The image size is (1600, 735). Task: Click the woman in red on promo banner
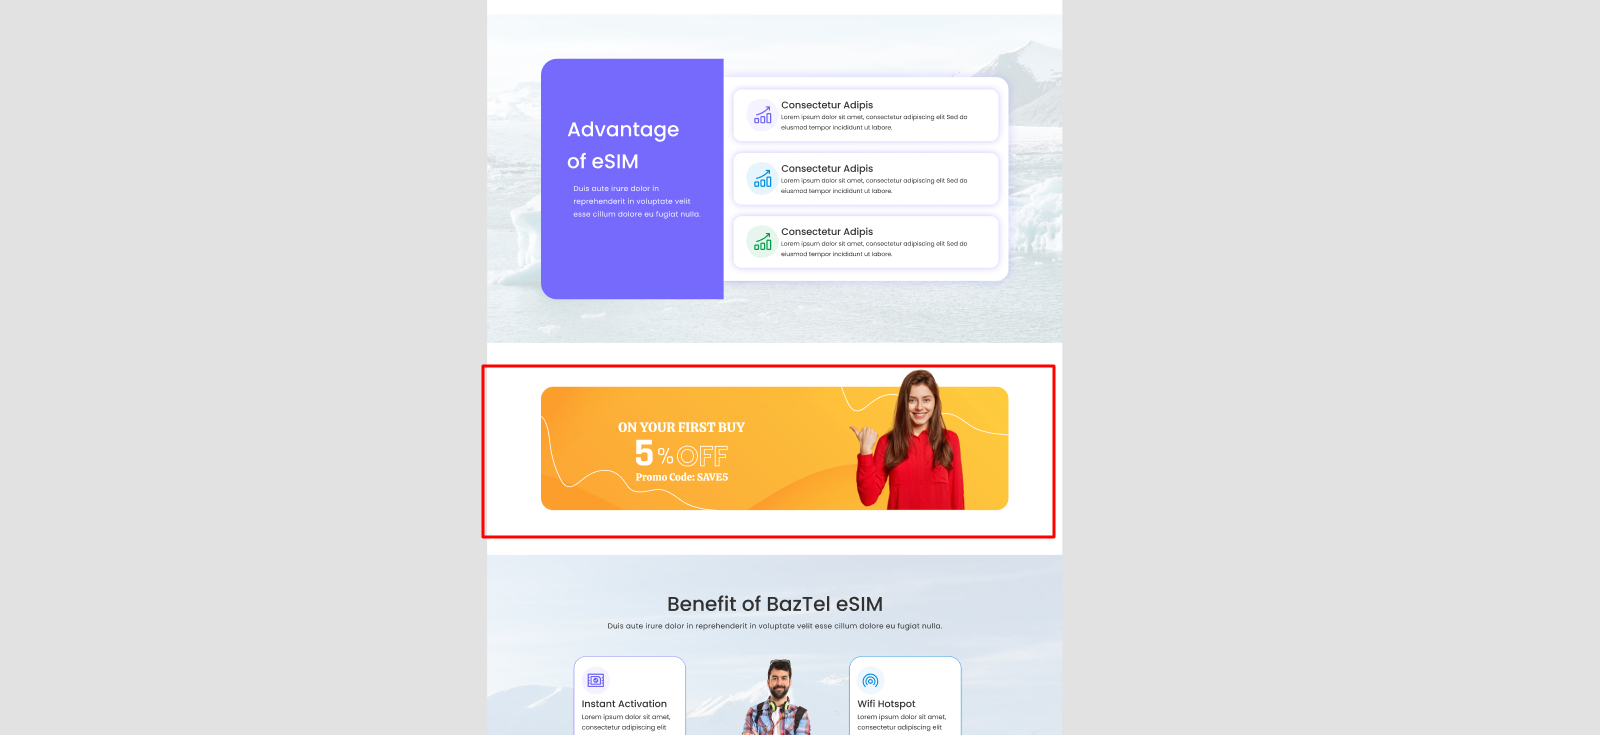913,445
